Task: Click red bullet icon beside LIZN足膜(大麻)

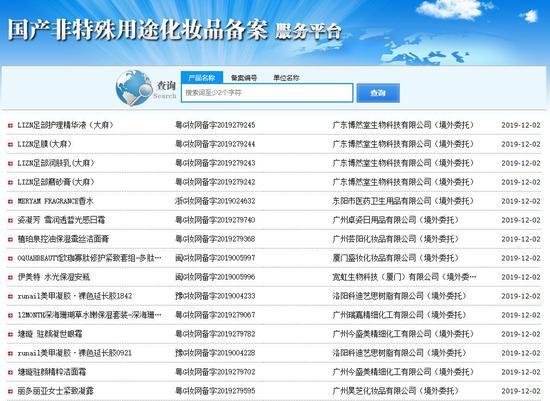Action: click(x=11, y=144)
